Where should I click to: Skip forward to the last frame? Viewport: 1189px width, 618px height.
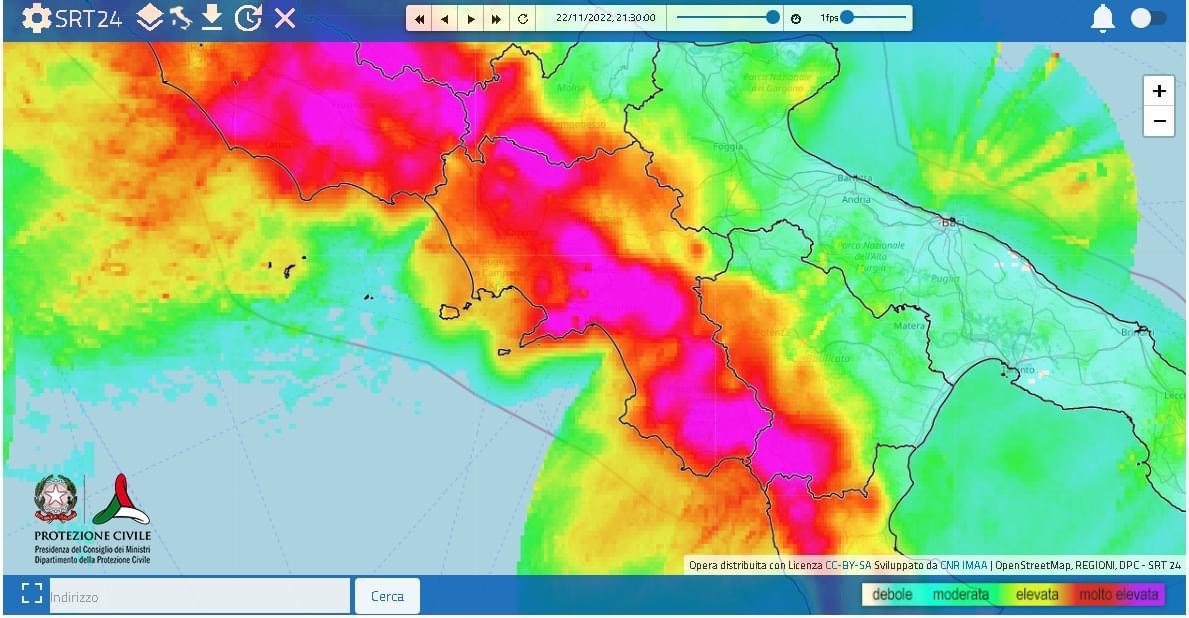click(x=496, y=17)
